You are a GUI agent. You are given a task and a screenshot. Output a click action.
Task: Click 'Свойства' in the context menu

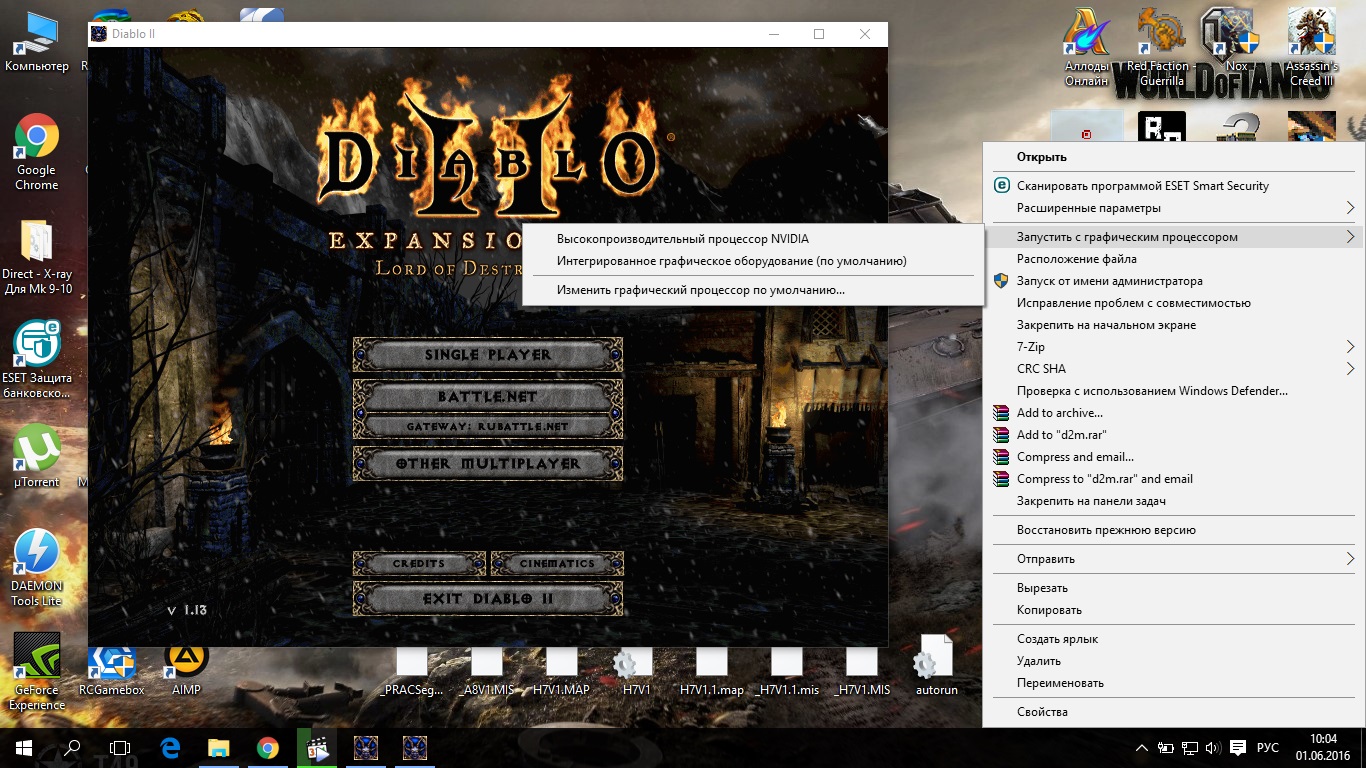(1042, 712)
